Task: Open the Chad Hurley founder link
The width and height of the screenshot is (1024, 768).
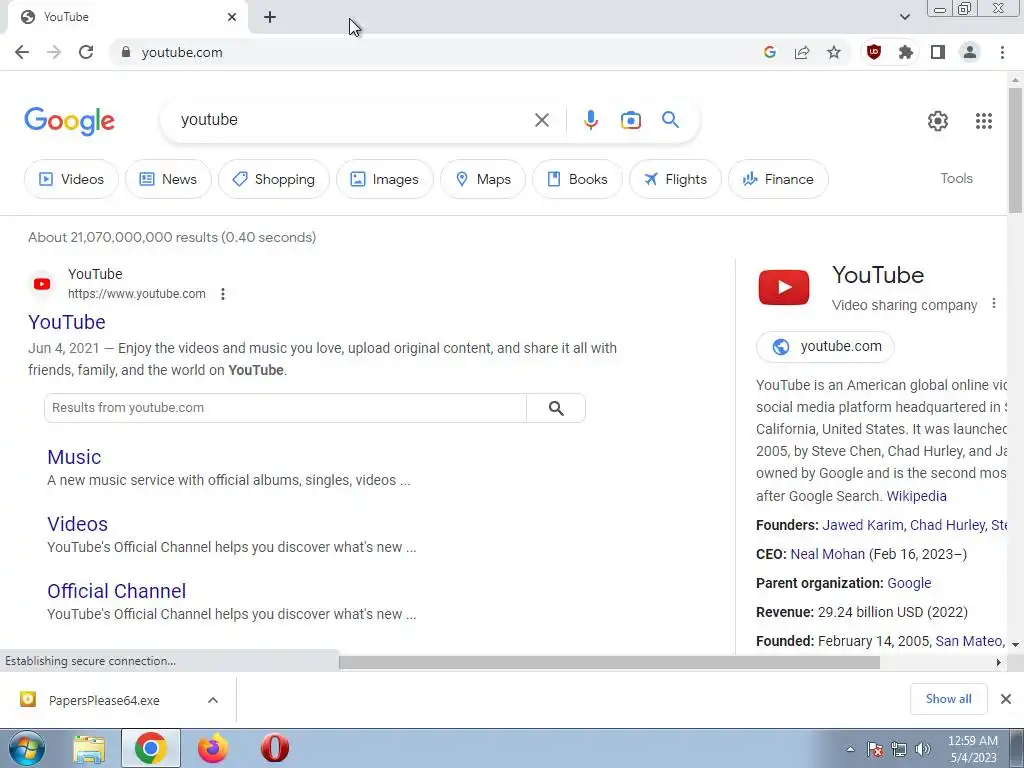Action: [x=947, y=525]
